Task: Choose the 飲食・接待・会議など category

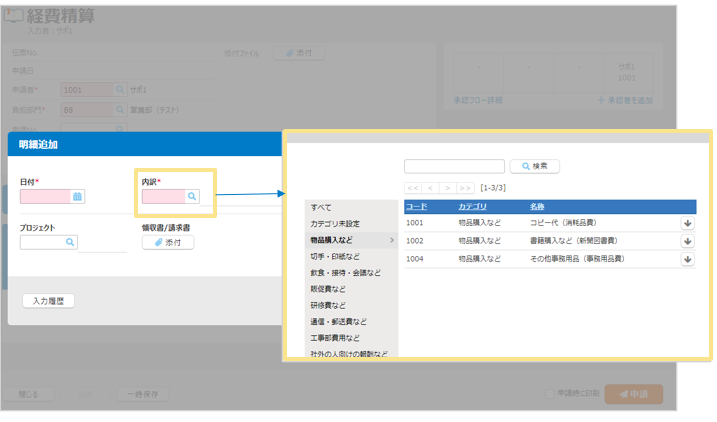Action: pos(345,272)
